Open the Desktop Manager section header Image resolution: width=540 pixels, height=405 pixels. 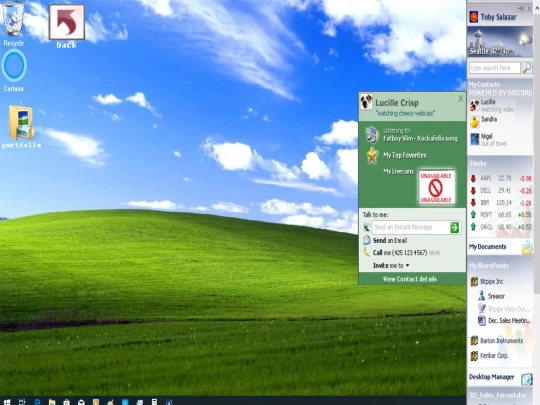pyautogui.click(x=500, y=377)
